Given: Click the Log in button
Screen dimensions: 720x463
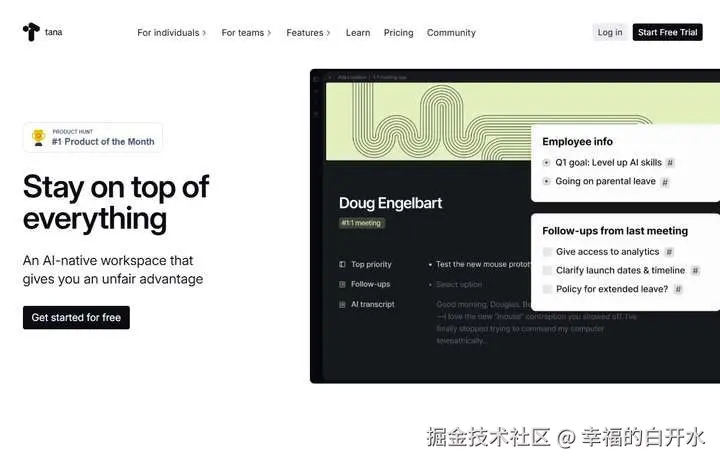Looking at the screenshot, I should click(610, 32).
